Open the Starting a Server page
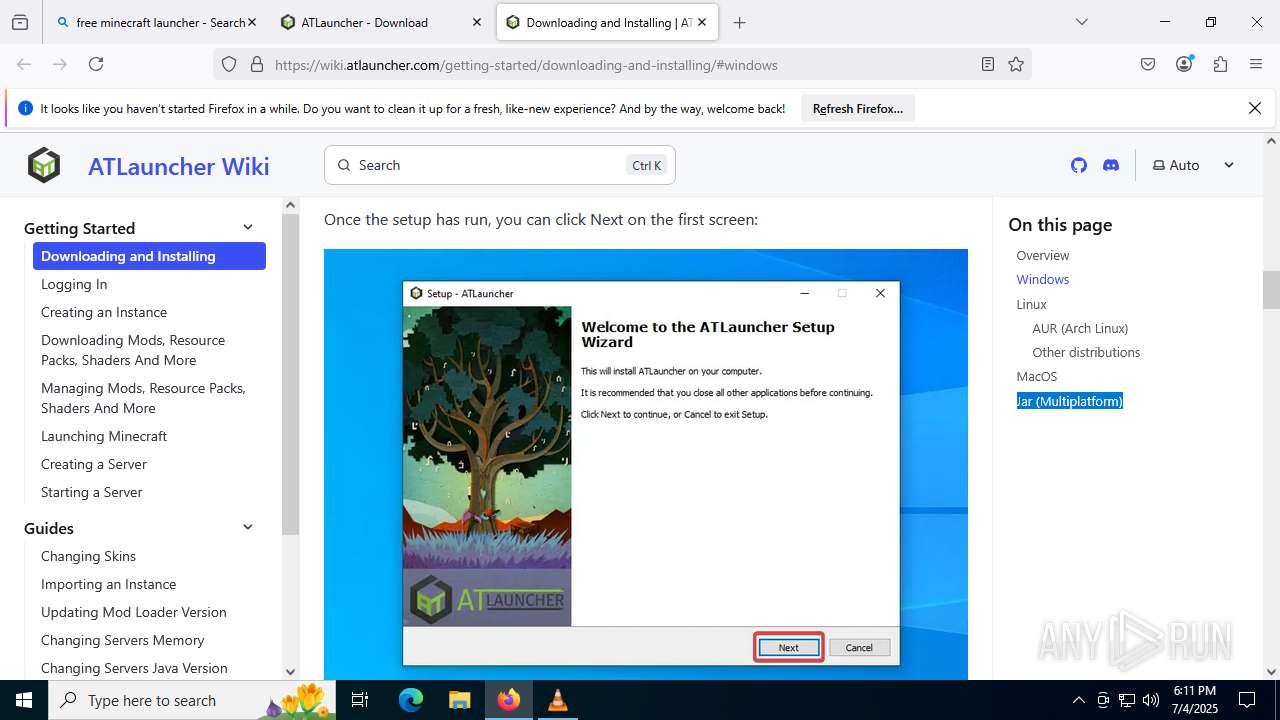Image resolution: width=1280 pixels, height=720 pixels. click(x=92, y=492)
